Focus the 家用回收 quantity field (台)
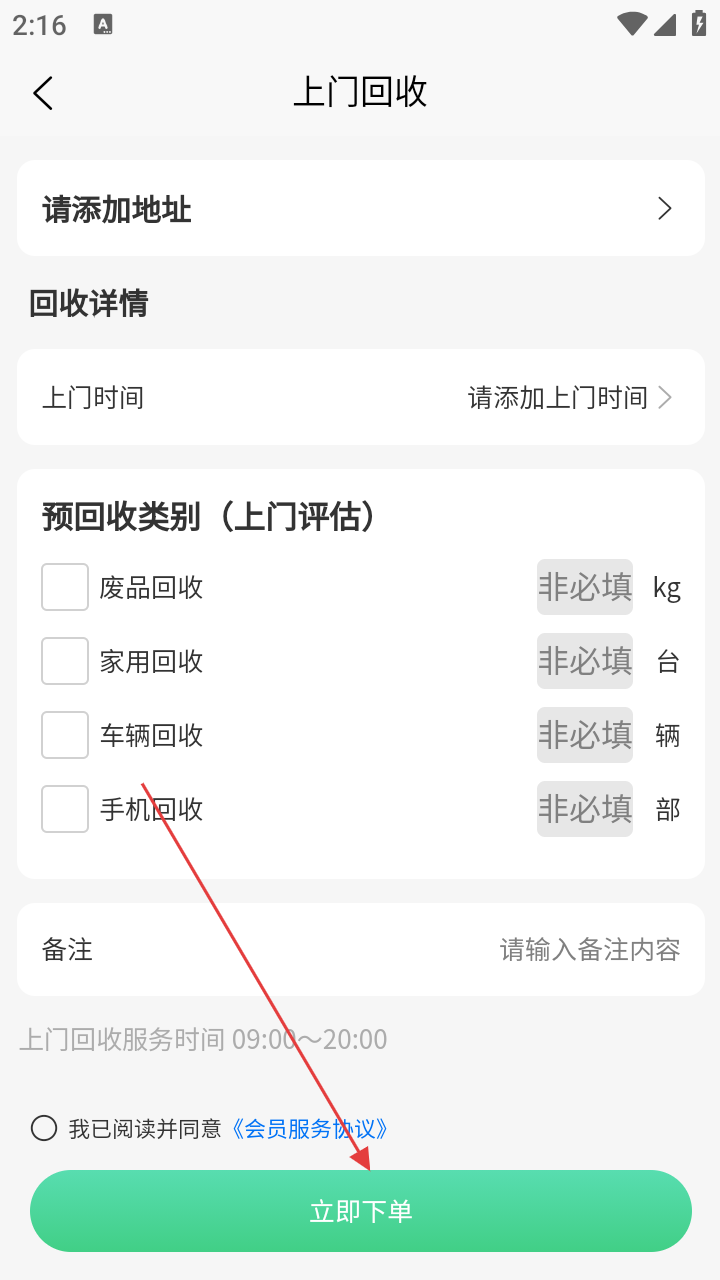This screenshot has width=720, height=1280. point(585,661)
